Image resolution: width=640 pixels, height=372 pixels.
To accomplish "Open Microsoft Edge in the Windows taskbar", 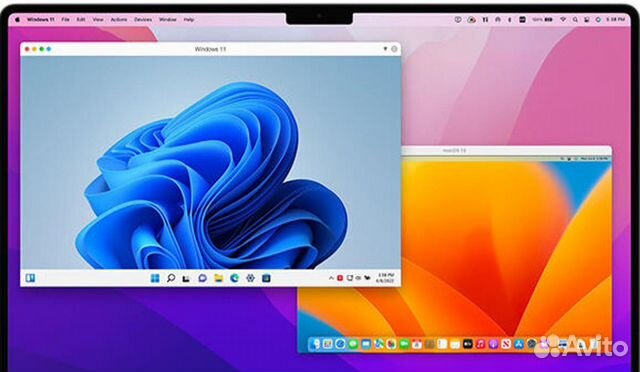I will [x=234, y=278].
